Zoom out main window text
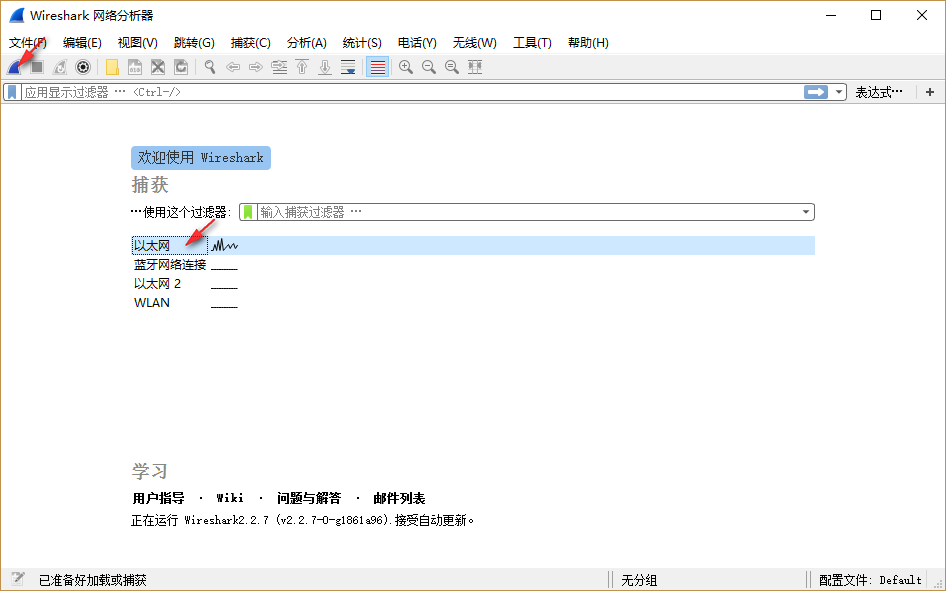Image resolution: width=946 pixels, height=591 pixels. tap(429, 67)
